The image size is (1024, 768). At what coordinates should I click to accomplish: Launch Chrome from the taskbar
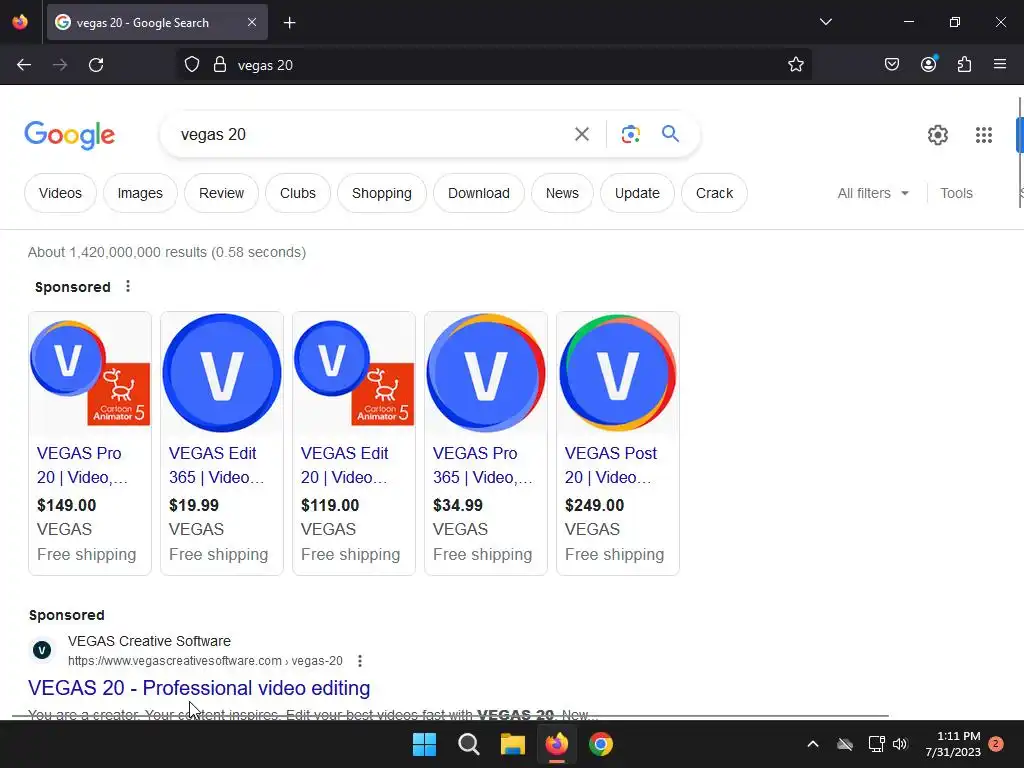click(601, 744)
